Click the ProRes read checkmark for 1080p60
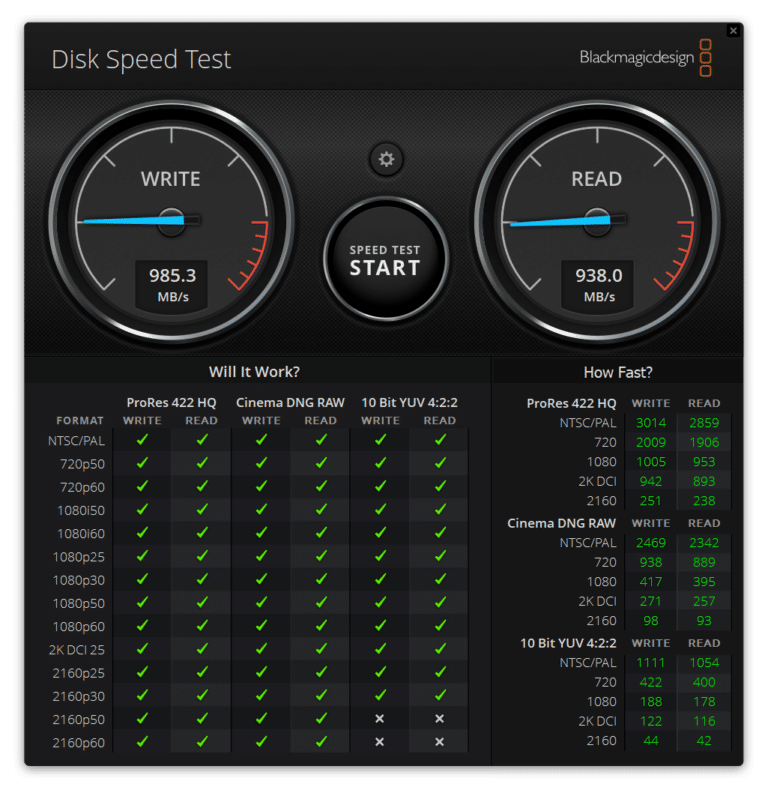768x793 pixels. 202,626
